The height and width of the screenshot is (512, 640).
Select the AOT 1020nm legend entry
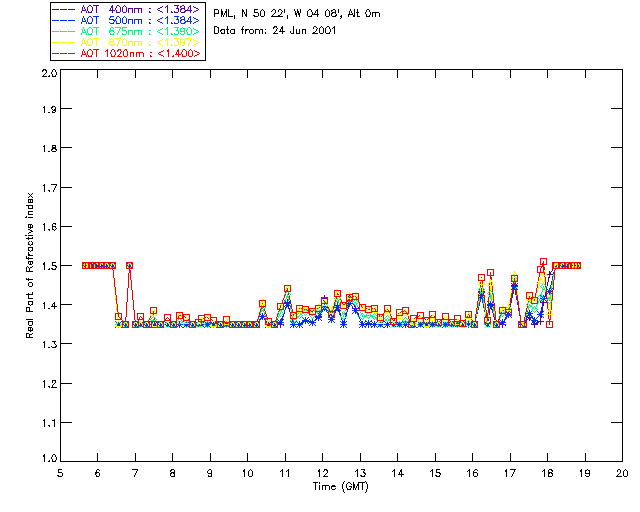click(x=127, y=53)
